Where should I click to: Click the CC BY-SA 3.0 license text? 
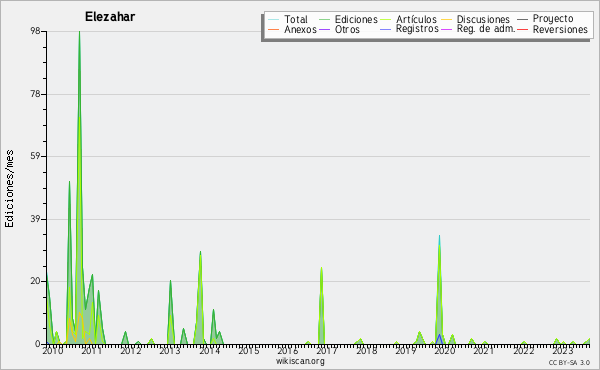[x=569, y=362]
